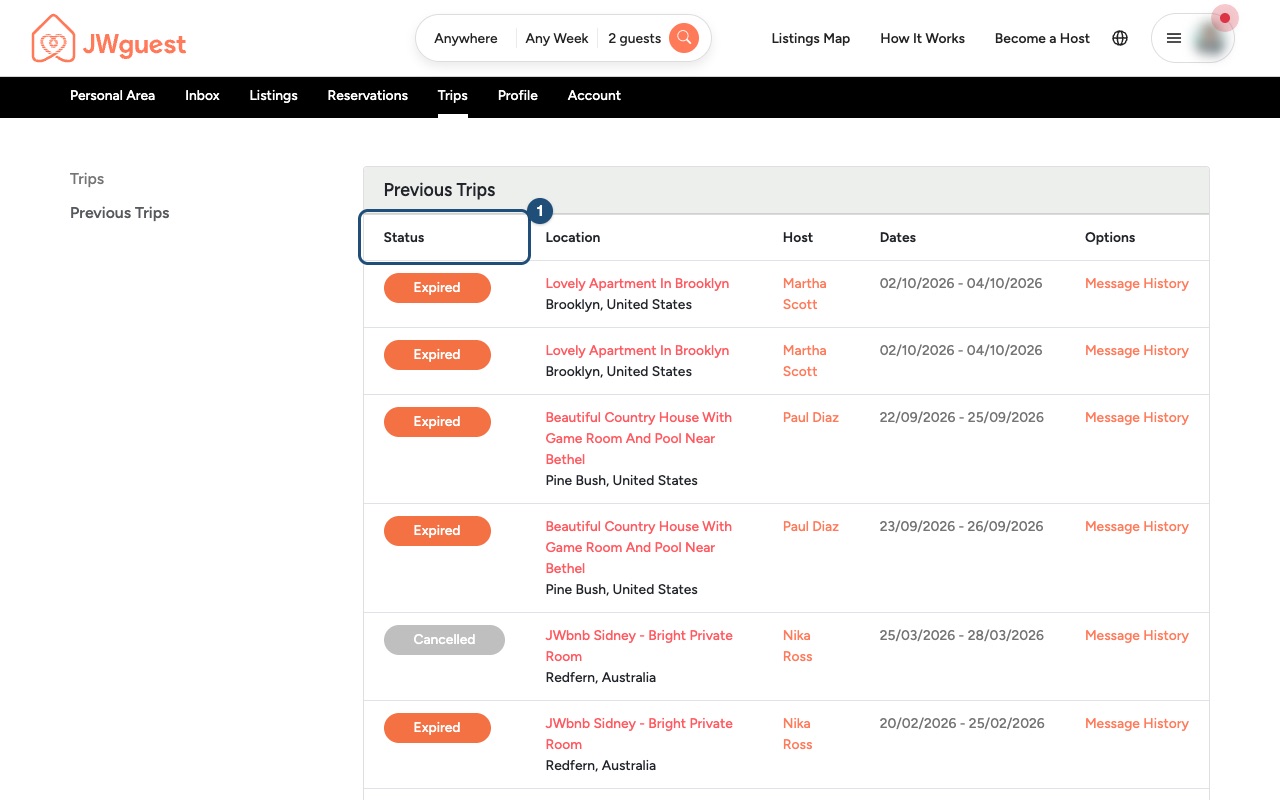Viewport: 1280px width, 800px height.
Task: Select Previous Trips in the sidebar menu
Action: [x=120, y=213]
